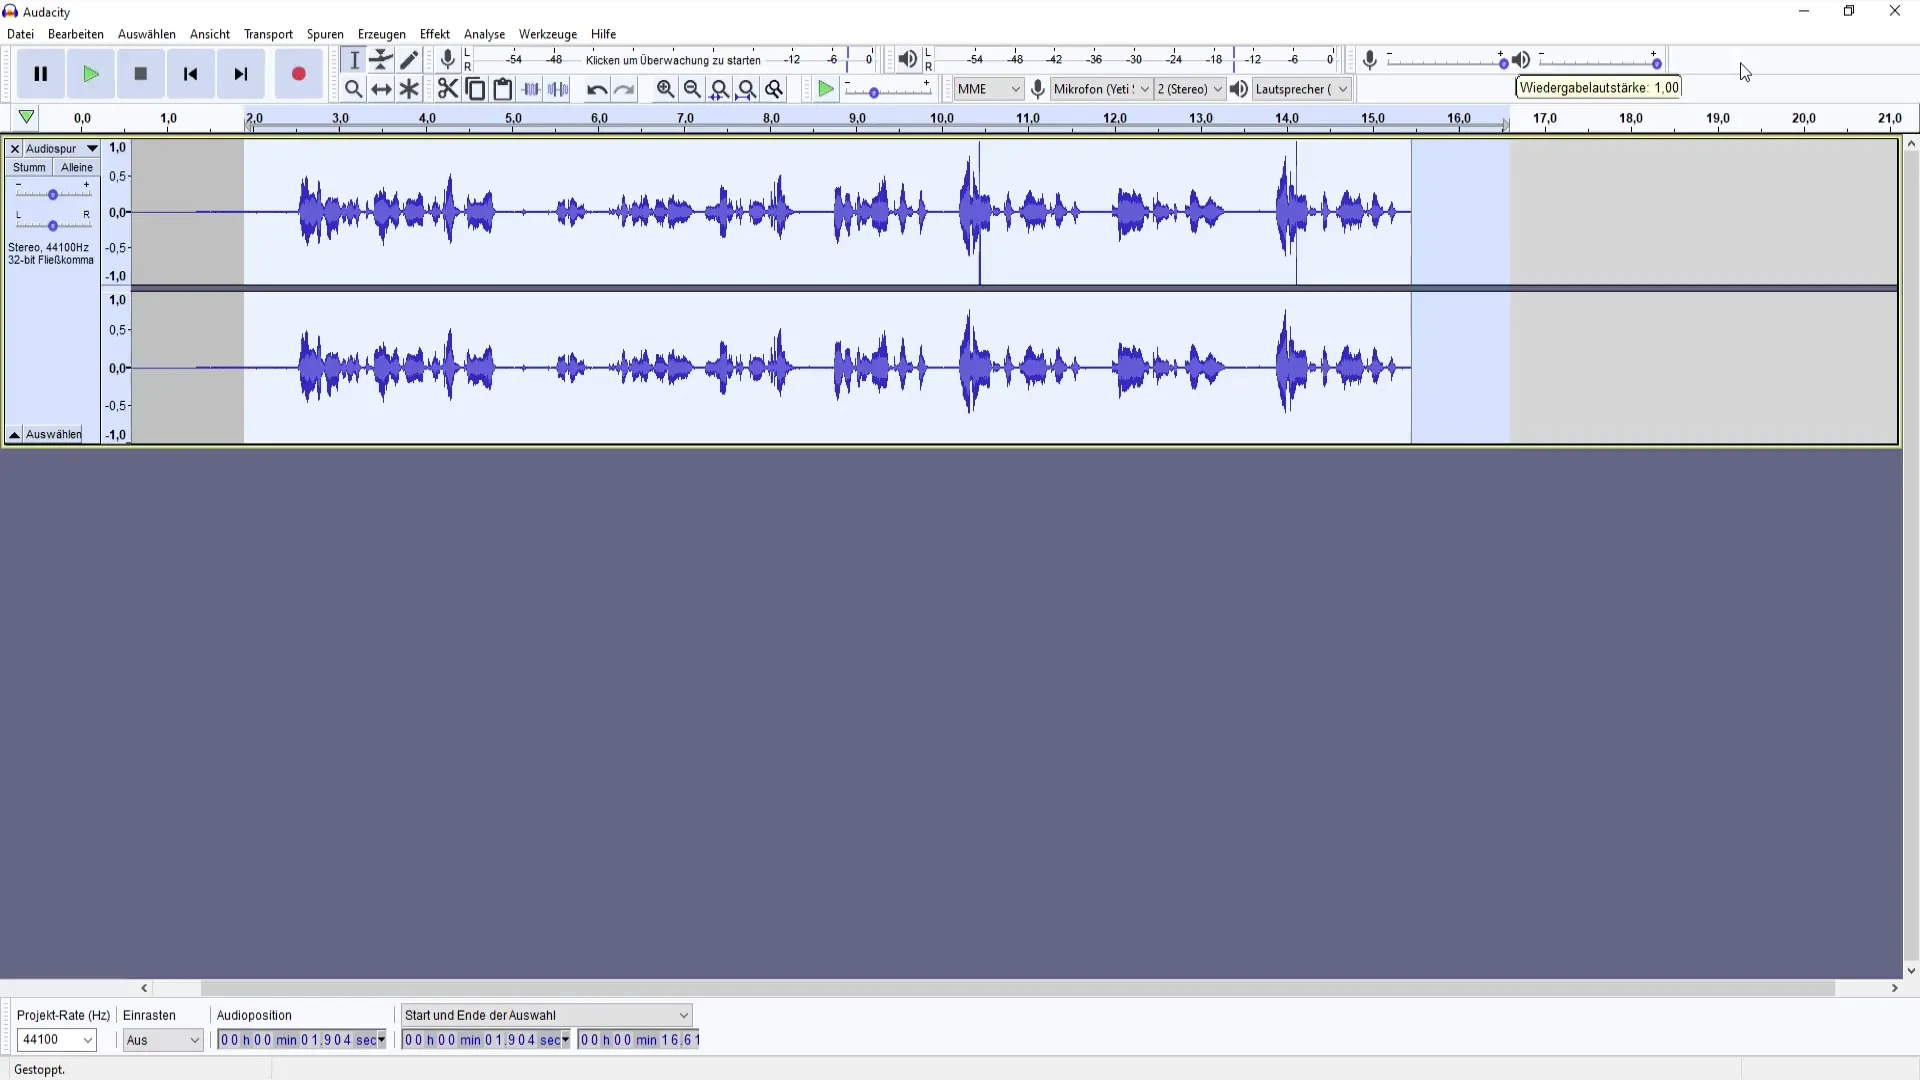Click the Undo arrow icon
The width and height of the screenshot is (1920, 1080).
(597, 89)
